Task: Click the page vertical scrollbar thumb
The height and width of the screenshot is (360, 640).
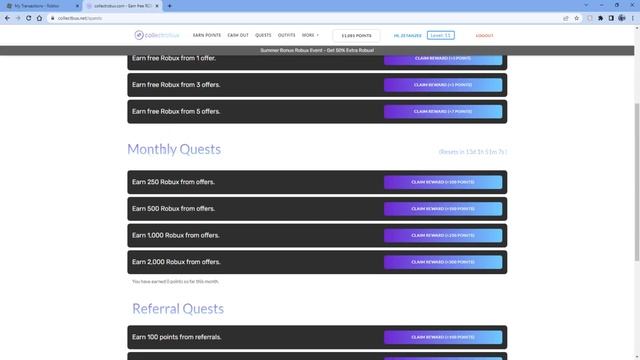Action: [637, 182]
